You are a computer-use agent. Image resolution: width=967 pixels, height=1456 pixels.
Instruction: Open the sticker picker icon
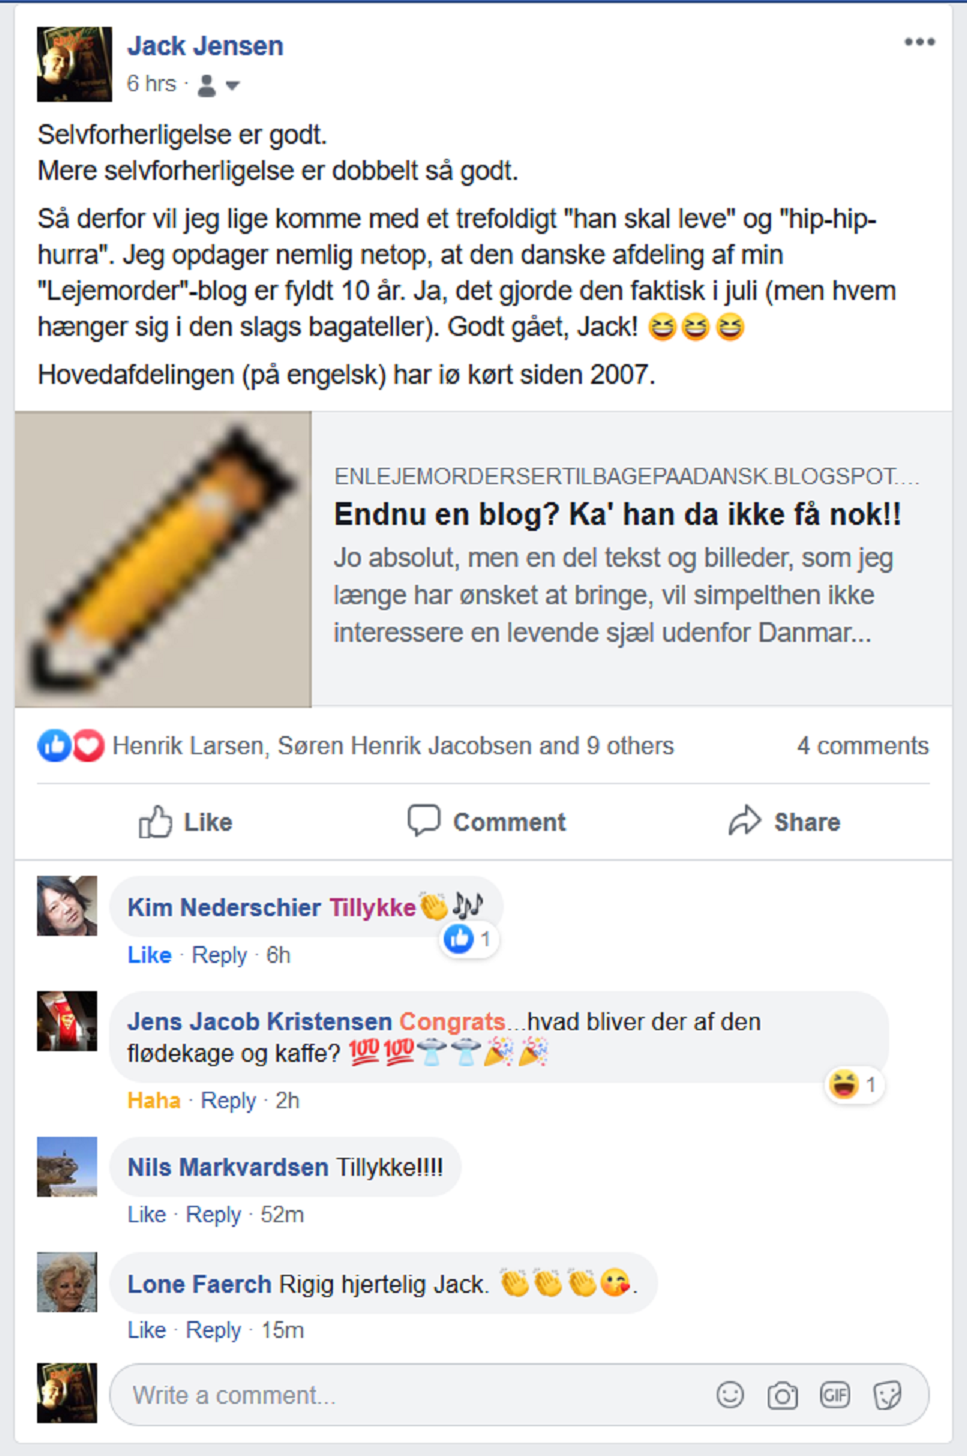click(x=887, y=1395)
